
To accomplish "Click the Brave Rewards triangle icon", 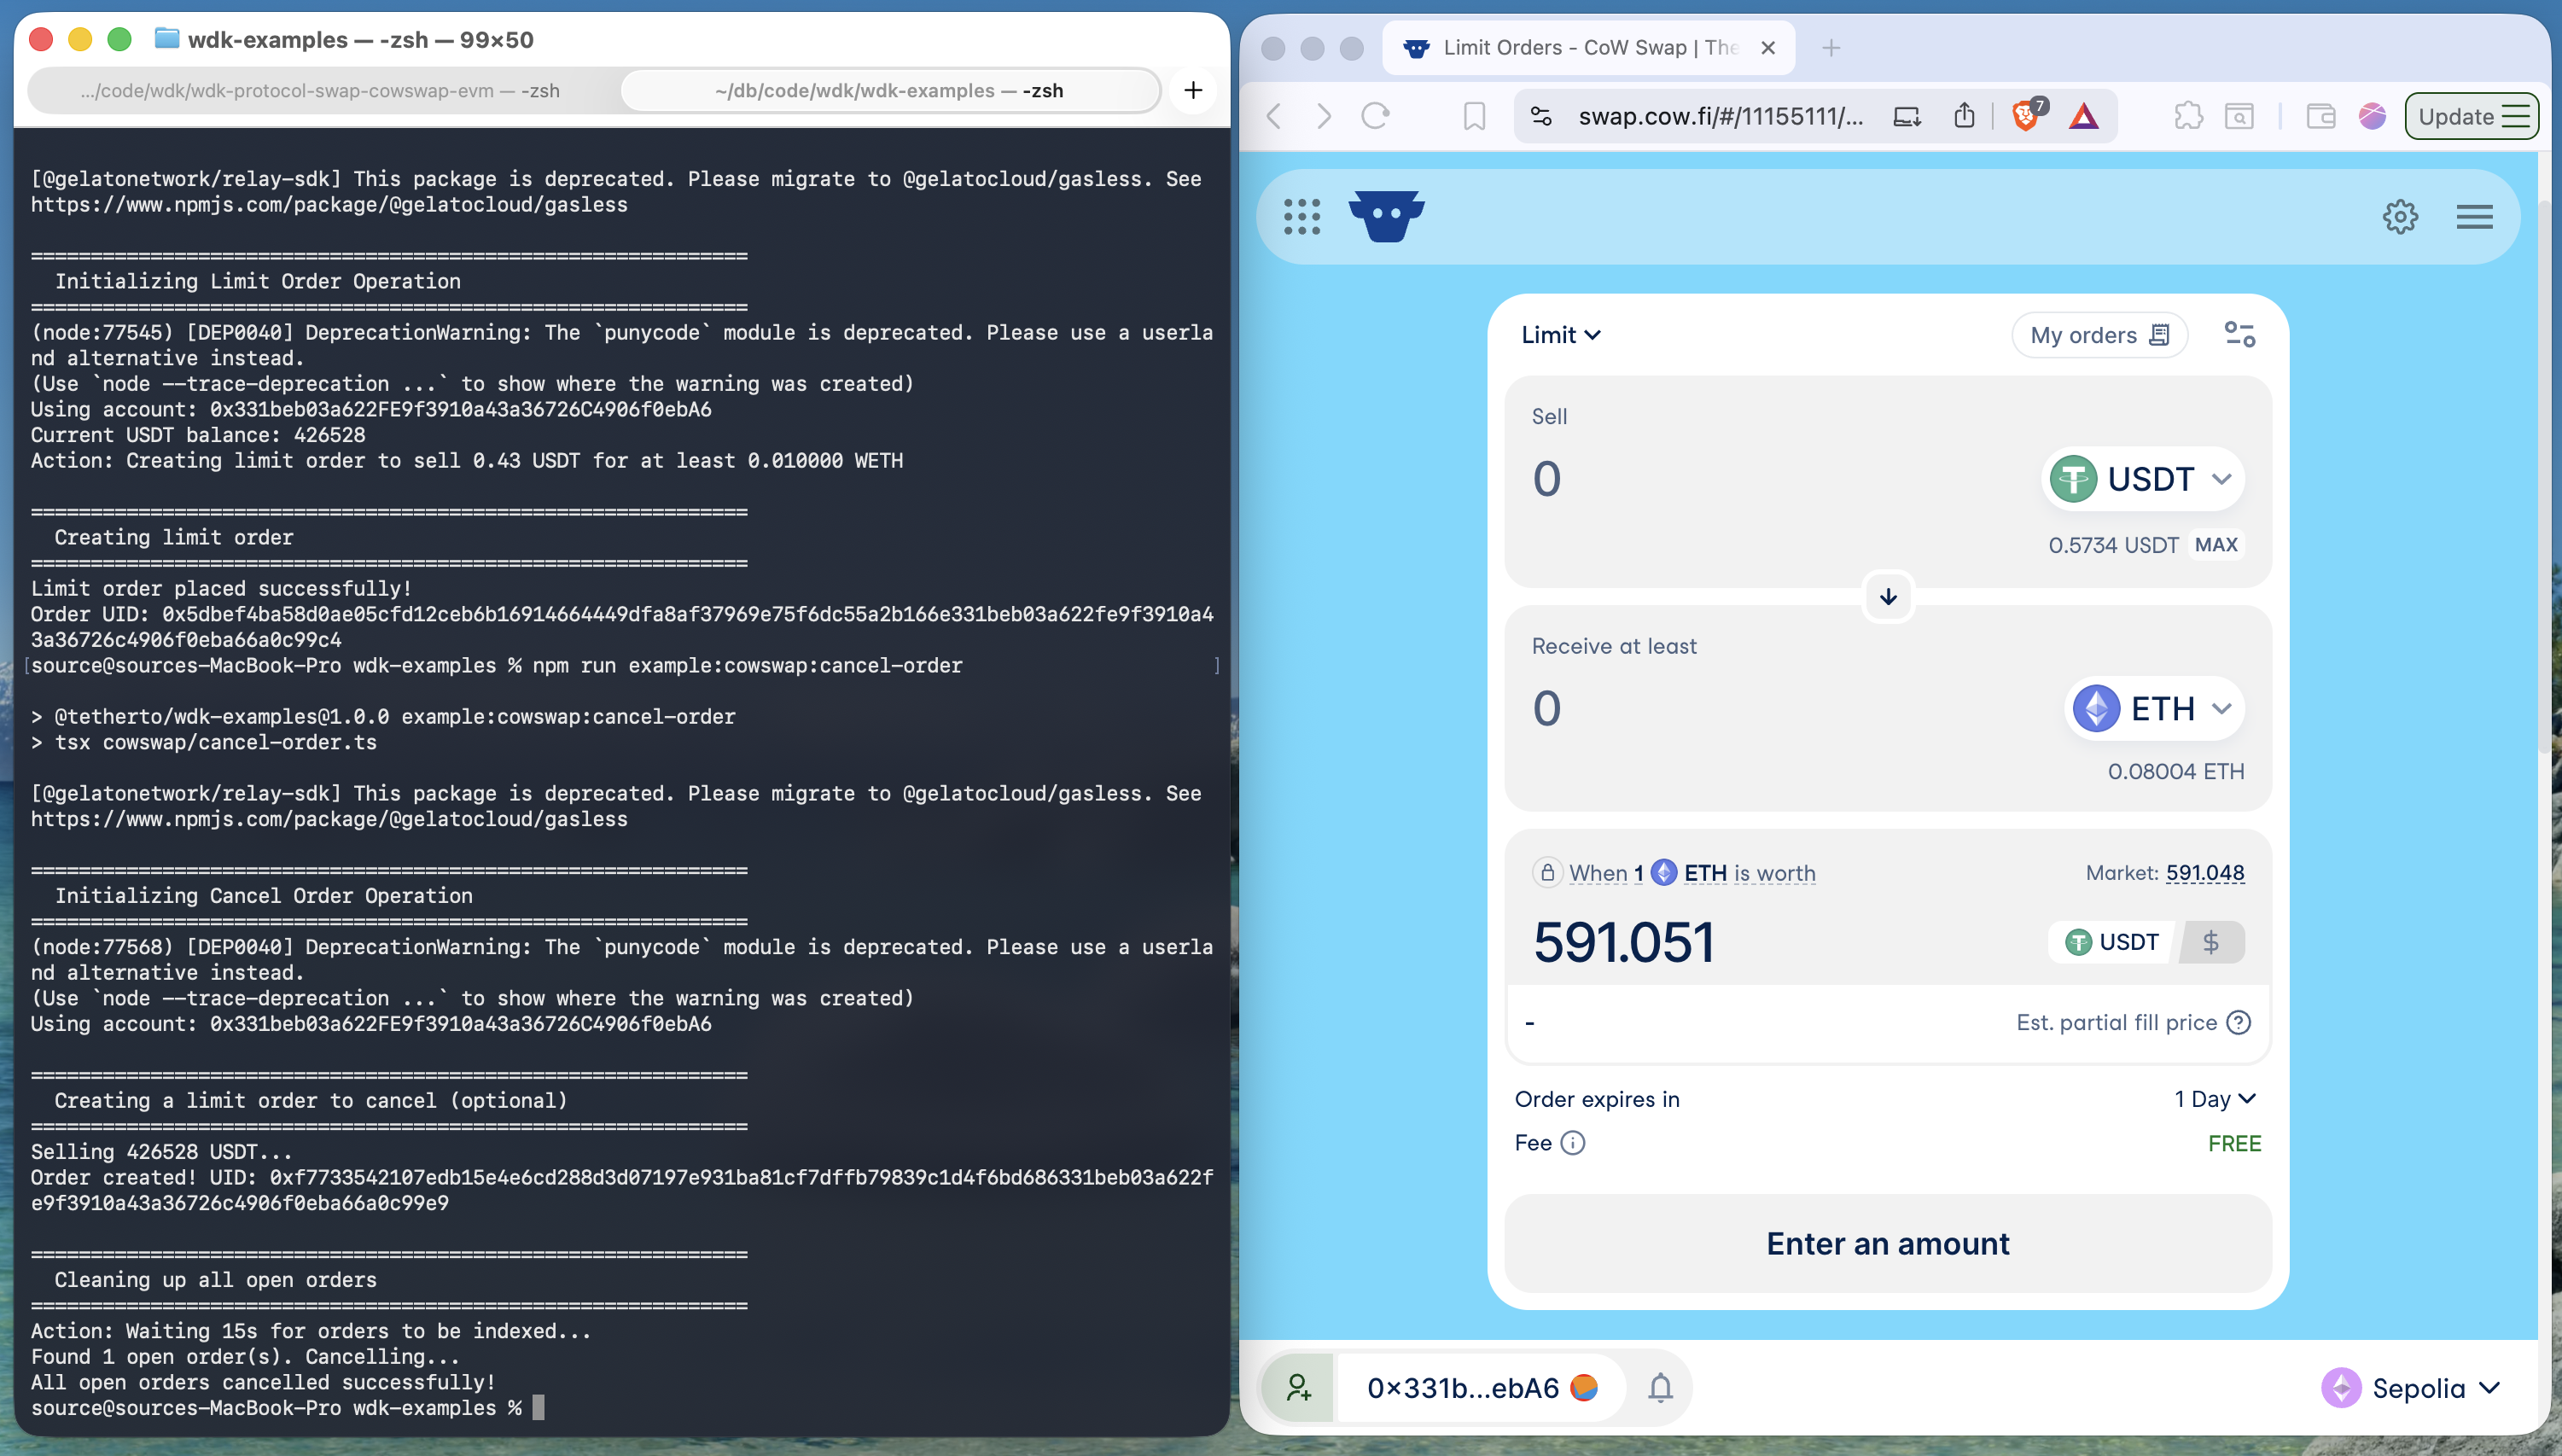I will [x=2083, y=116].
